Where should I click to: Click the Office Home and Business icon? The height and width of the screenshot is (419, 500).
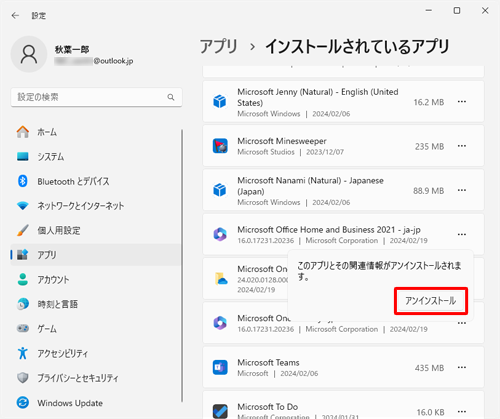[x=220, y=234]
